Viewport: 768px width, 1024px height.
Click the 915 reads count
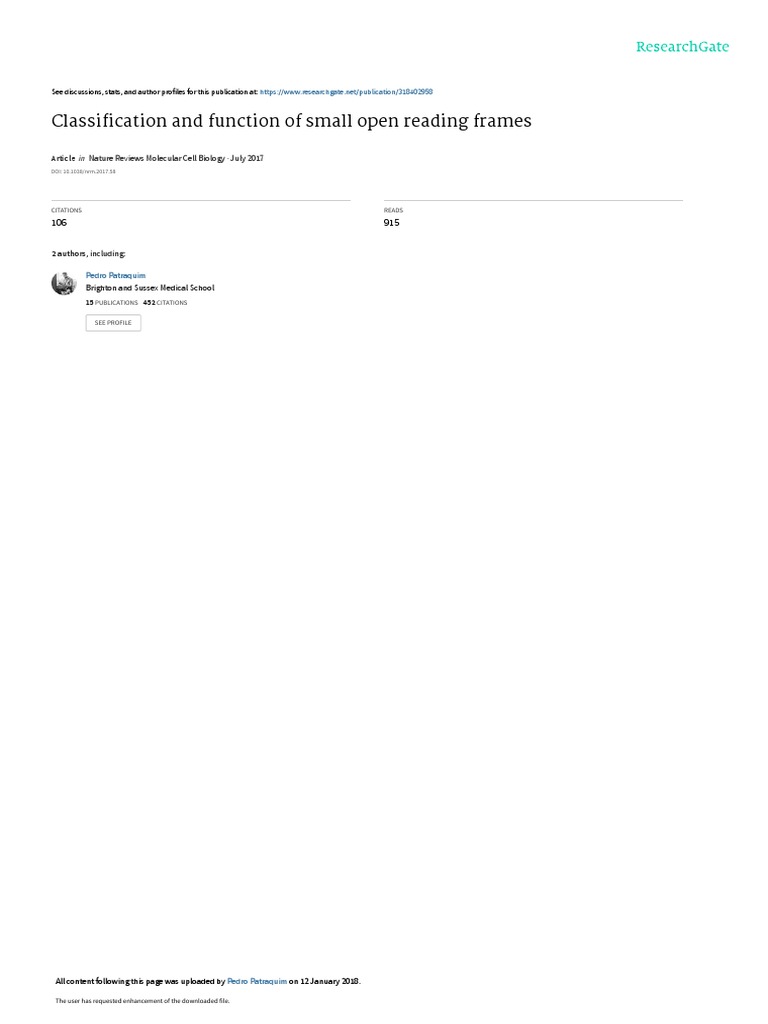click(x=391, y=223)
